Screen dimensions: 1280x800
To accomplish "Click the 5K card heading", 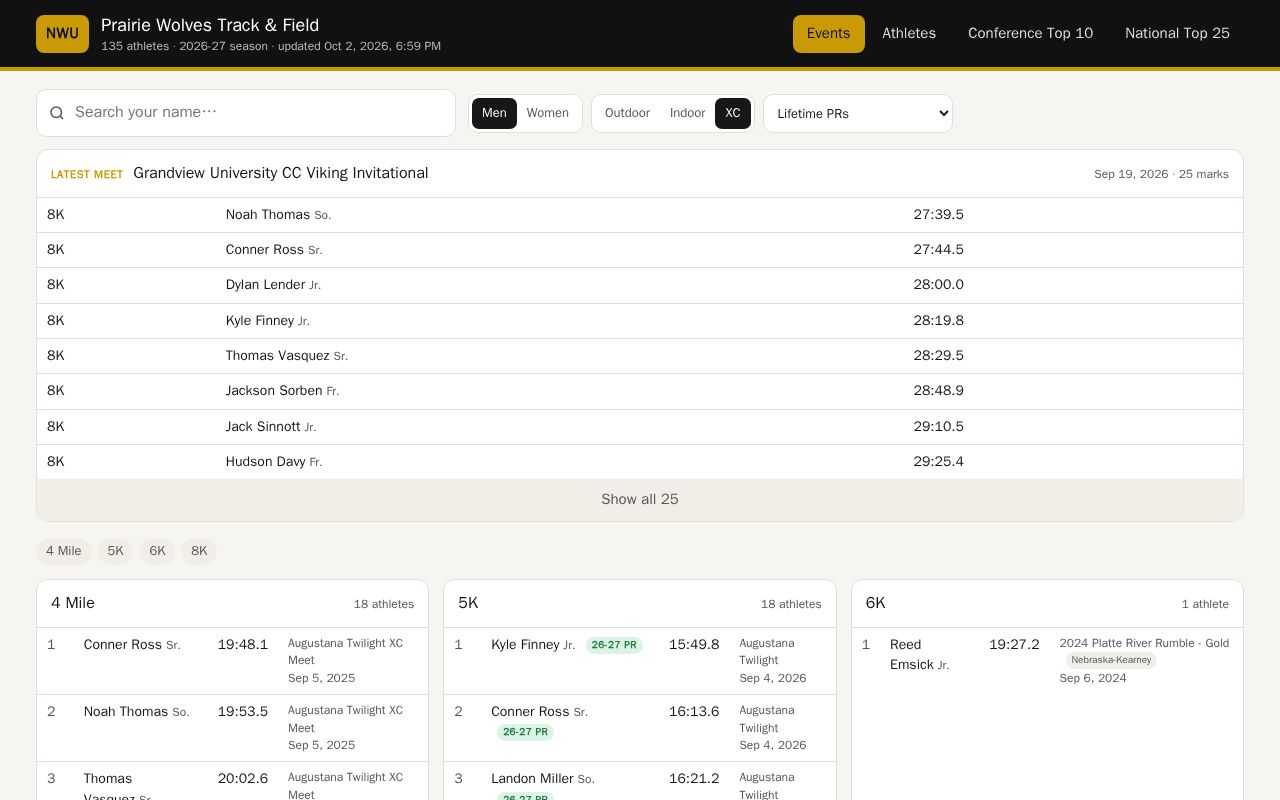I will click(x=468, y=603).
